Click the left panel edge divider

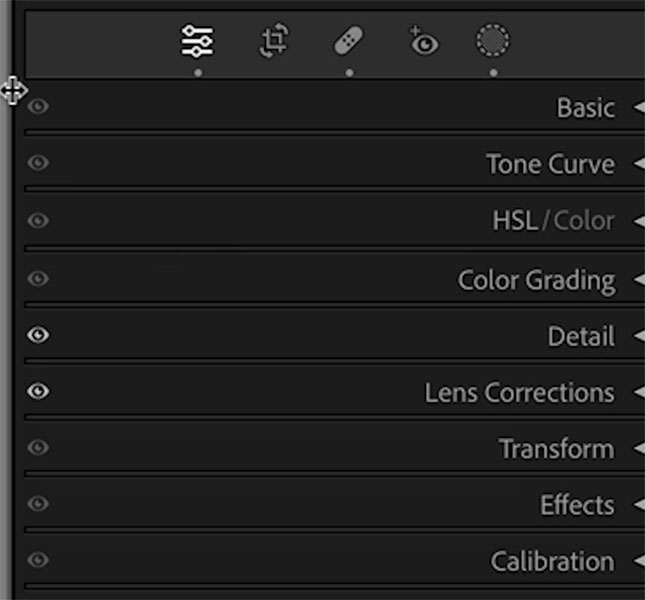(x=6, y=300)
